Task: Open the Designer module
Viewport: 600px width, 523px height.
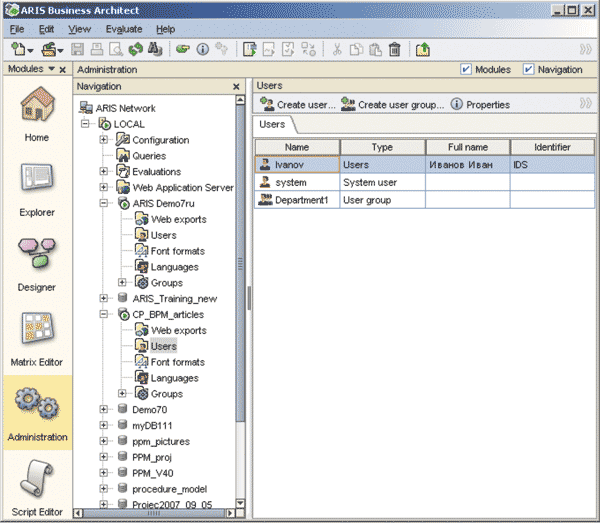Action: 37,264
